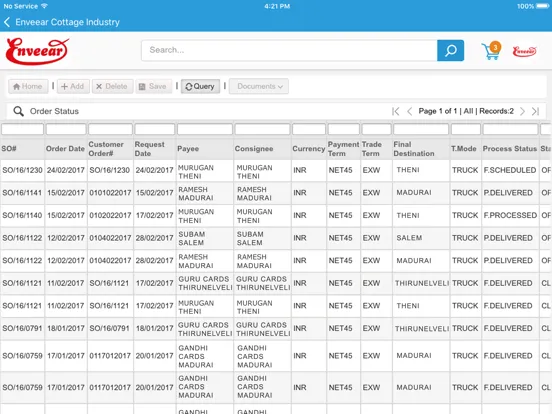Click the Final Destination filter box
Image resolution: width=552 pixels, height=414 pixels.
tap(421, 129)
